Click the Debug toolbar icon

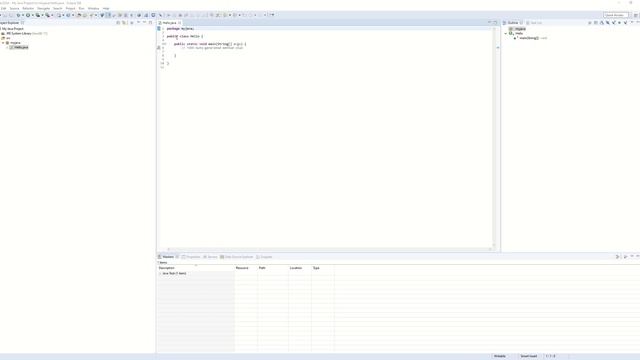click(18, 15)
